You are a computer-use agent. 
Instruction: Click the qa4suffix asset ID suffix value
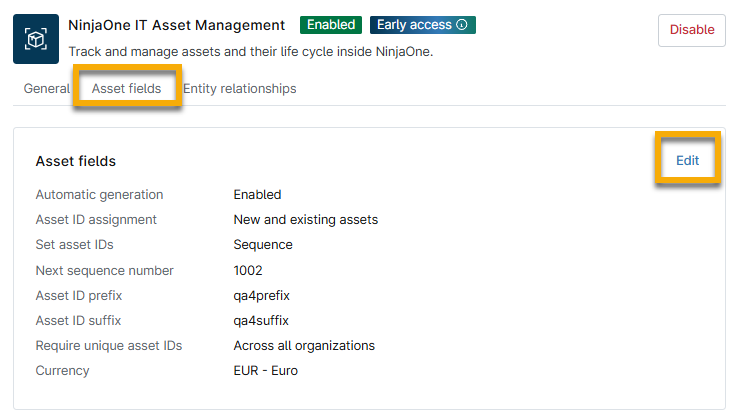(261, 321)
